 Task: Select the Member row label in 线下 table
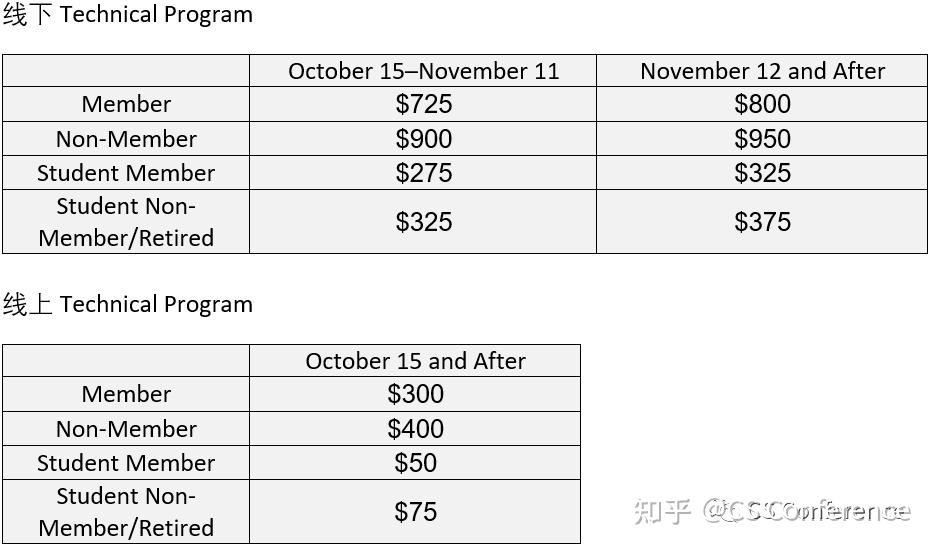pos(126,104)
